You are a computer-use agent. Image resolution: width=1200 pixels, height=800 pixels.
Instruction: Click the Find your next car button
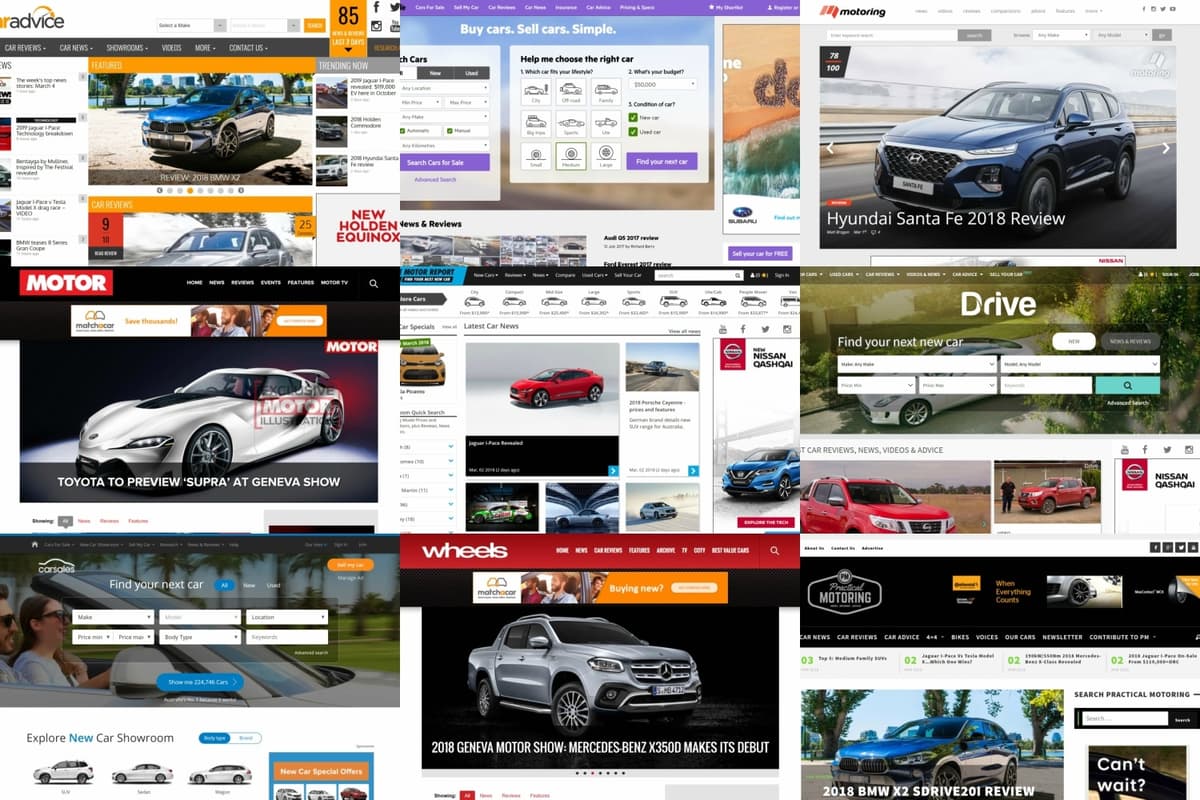point(662,161)
